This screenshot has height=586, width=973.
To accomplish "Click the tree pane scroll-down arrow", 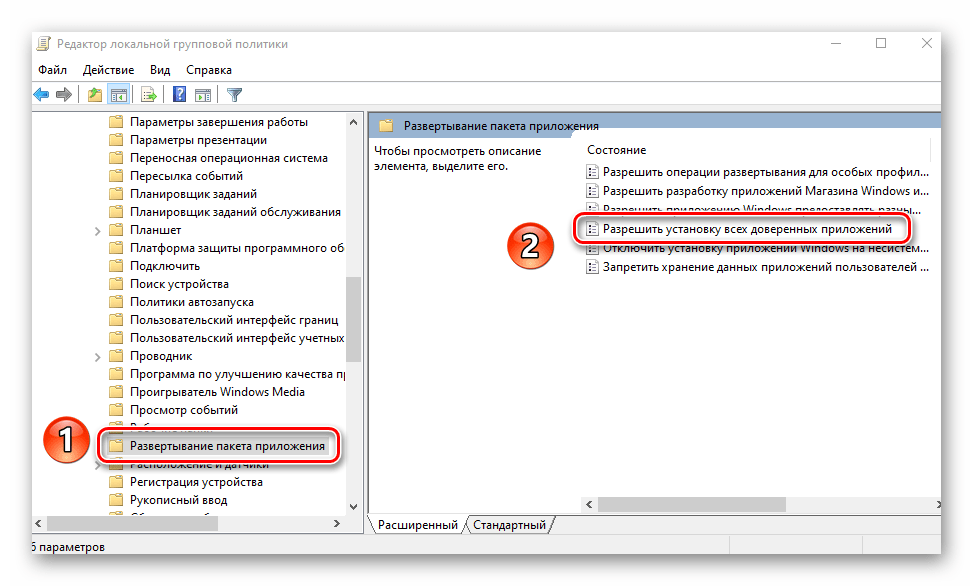I will click(353, 507).
